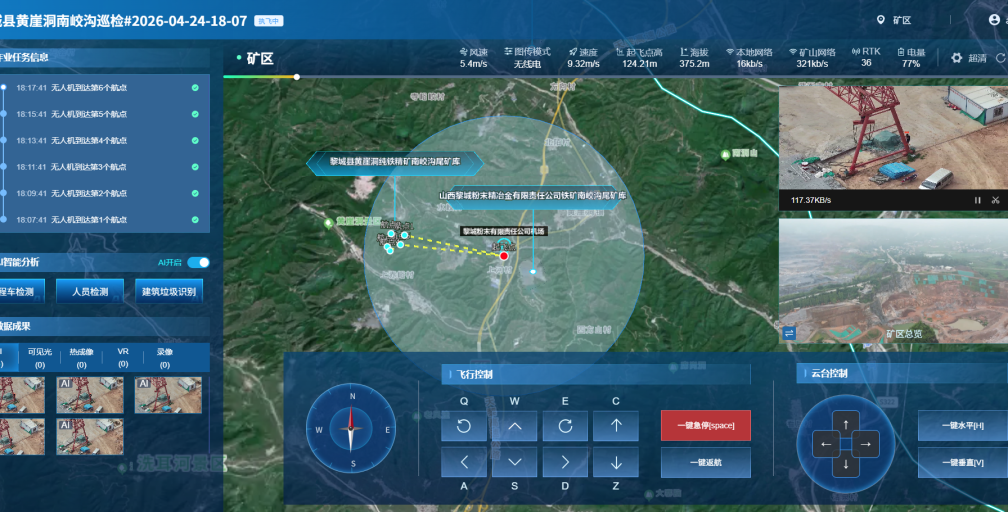The image size is (1008, 512).
Task: Ascend drone with C up arrow
Action: pyautogui.click(x=616, y=426)
